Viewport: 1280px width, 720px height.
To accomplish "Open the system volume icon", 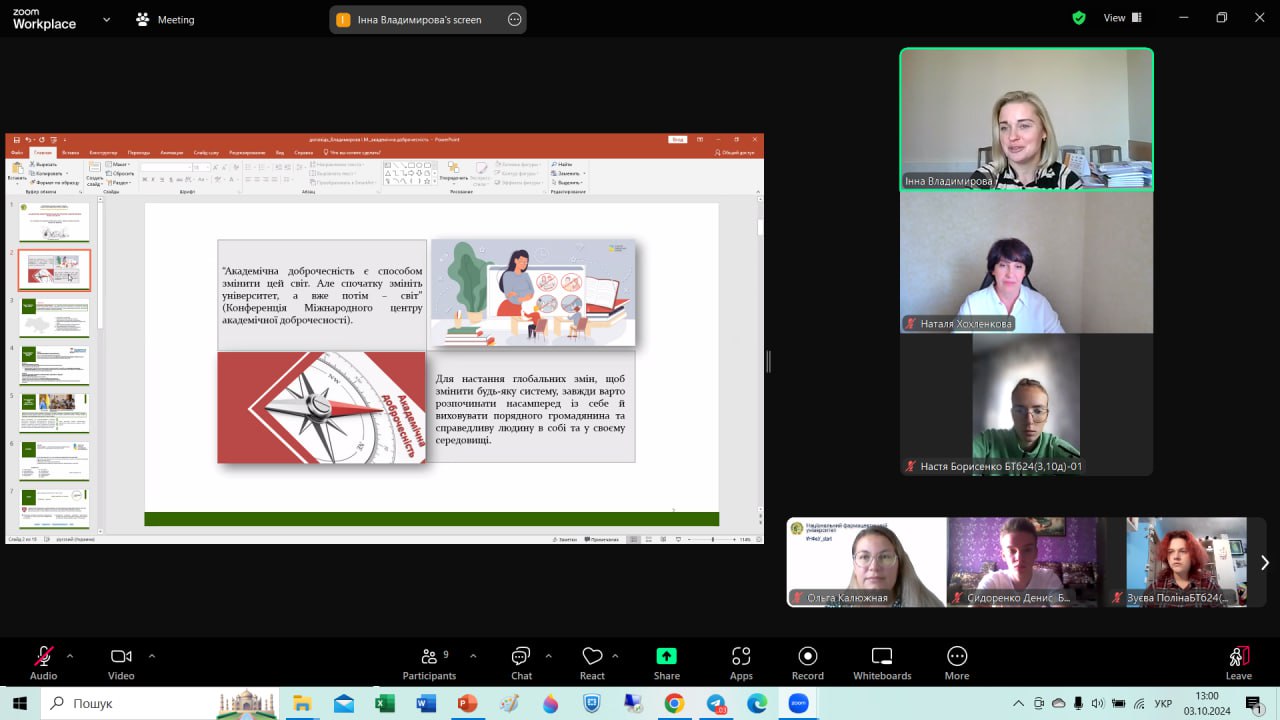I will [x=1099, y=703].
